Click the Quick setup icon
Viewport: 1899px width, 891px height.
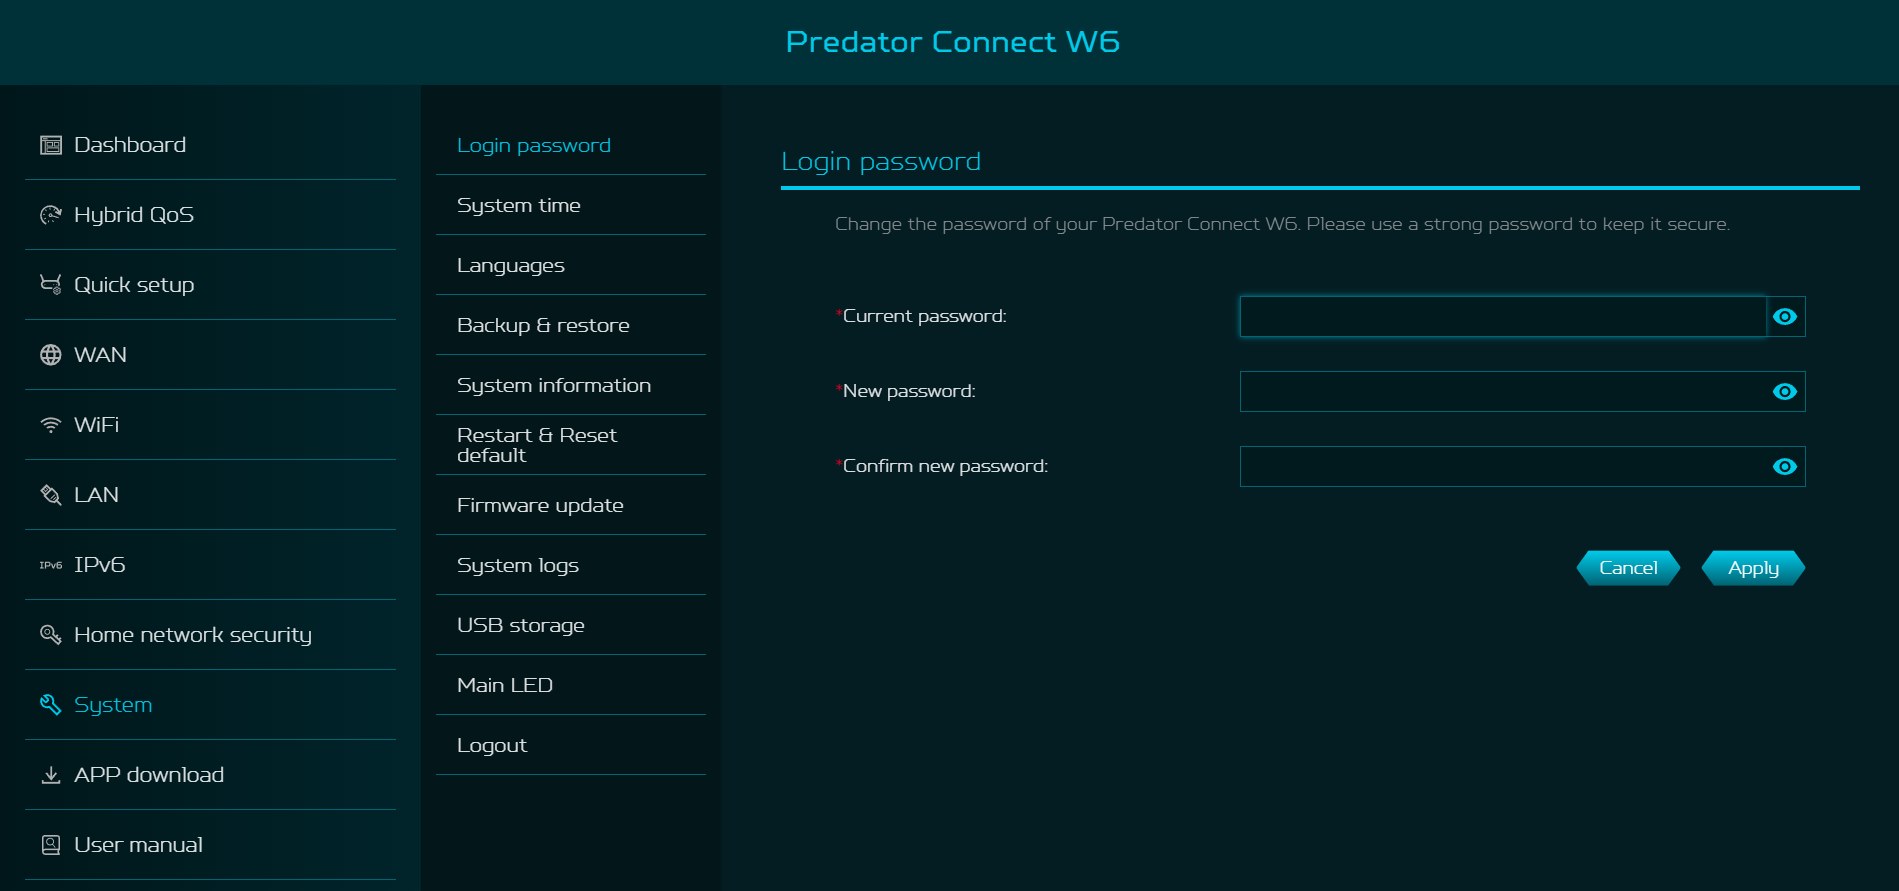coord(50,285)
